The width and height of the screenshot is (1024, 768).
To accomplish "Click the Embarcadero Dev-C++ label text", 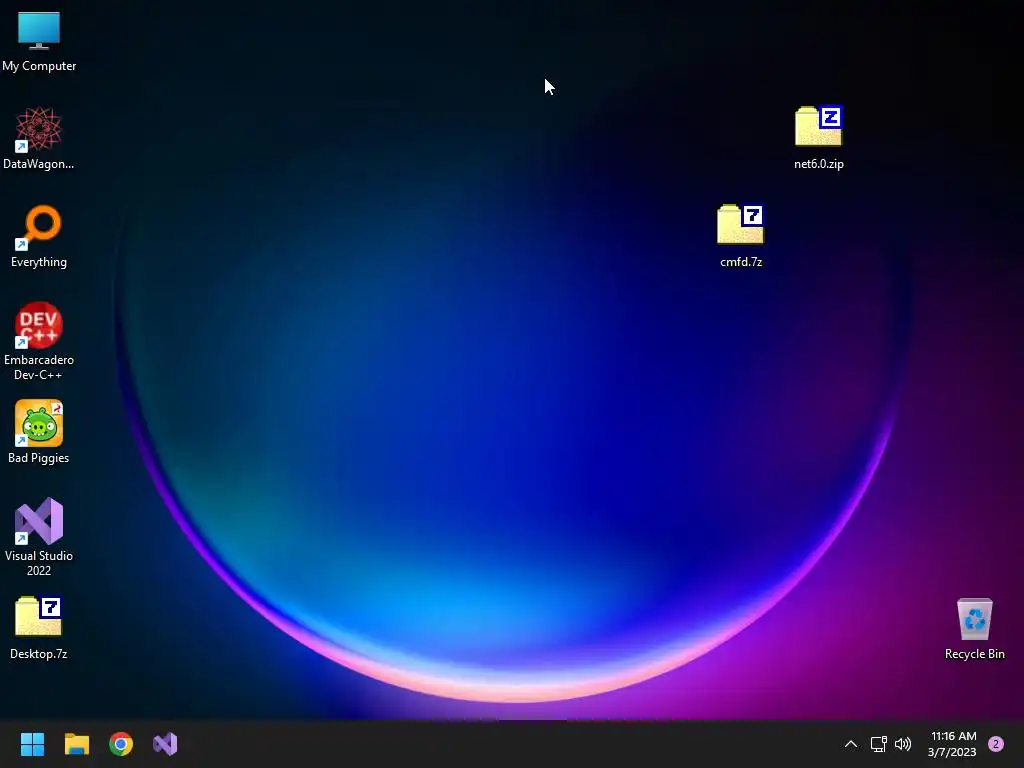I will [39, 367].
